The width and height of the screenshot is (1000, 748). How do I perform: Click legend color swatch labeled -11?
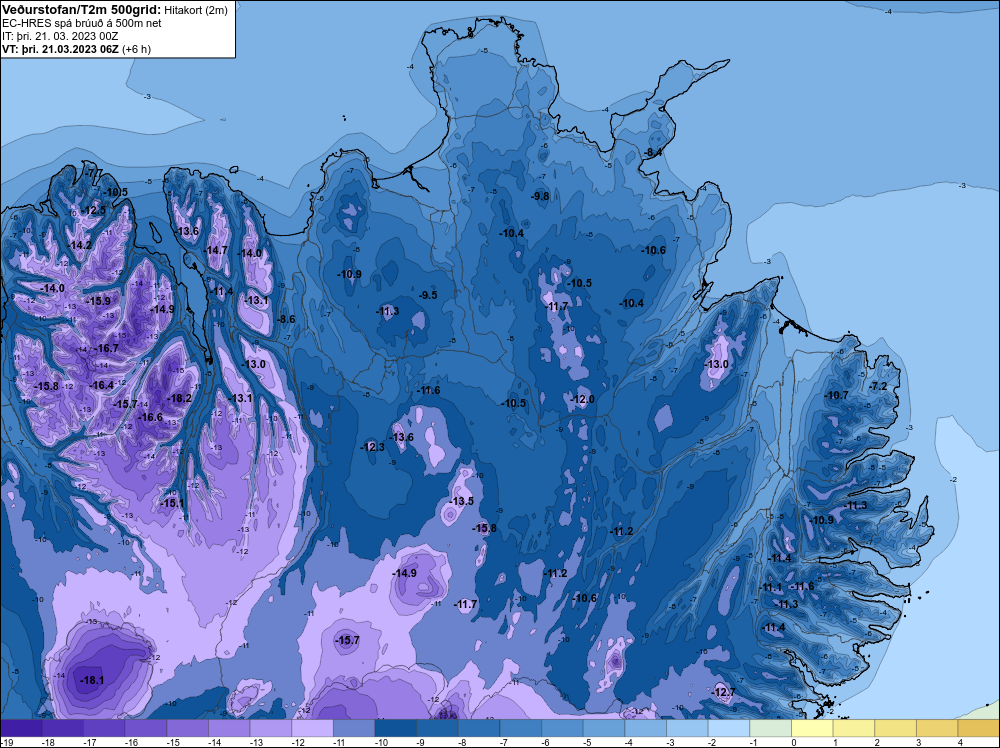(354, 728)
